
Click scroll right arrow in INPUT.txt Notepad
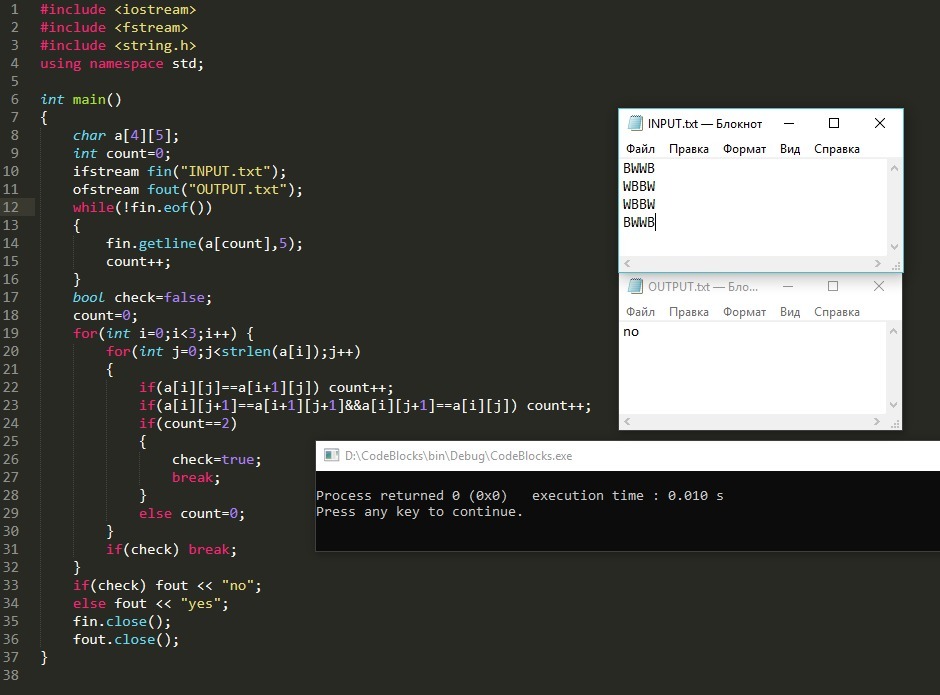[878, 263]
